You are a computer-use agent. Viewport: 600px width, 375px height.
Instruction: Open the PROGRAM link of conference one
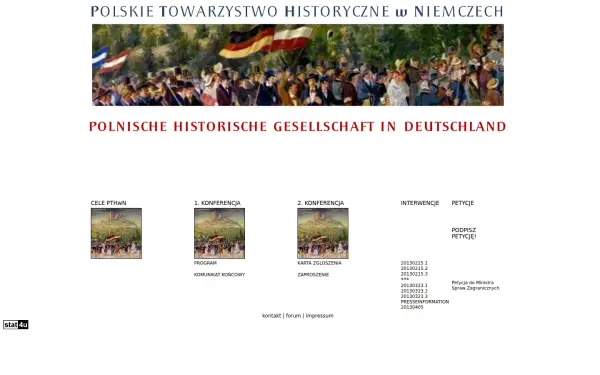(x=205, y=263)
